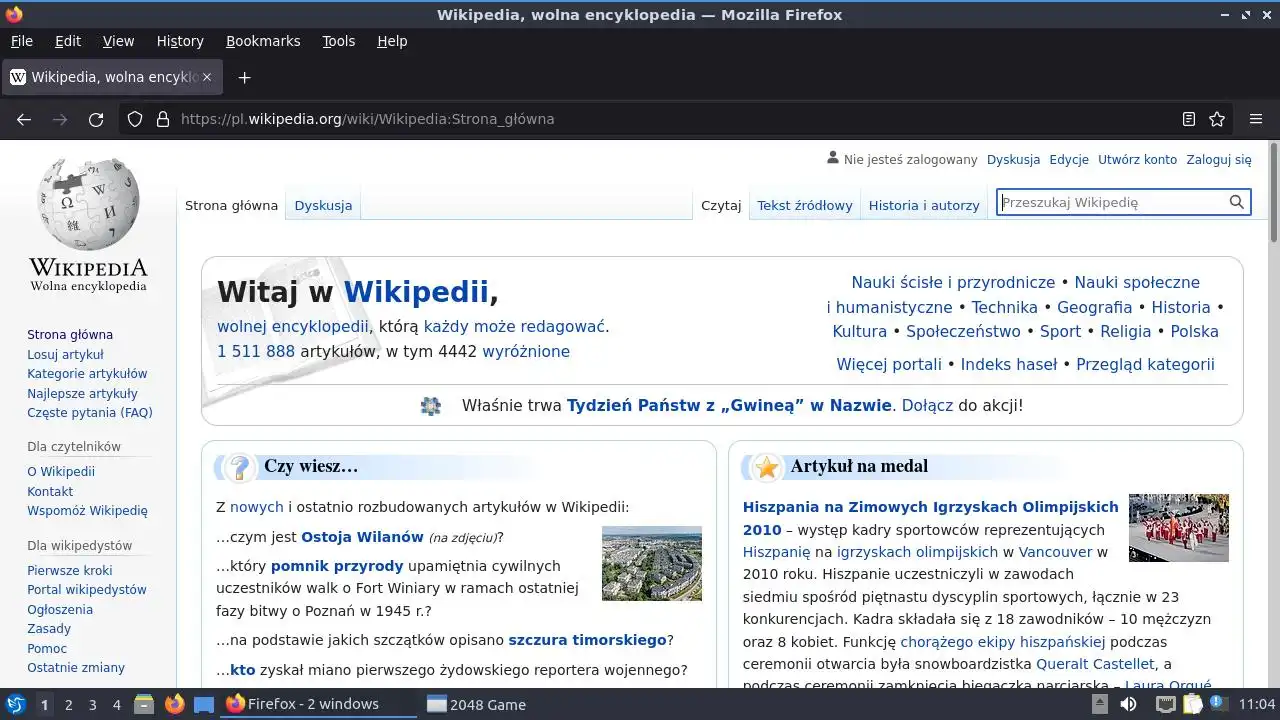Go back using browser back arrow
The width and height of the screenshot is (1280, 720).
(x=24, y=119)
